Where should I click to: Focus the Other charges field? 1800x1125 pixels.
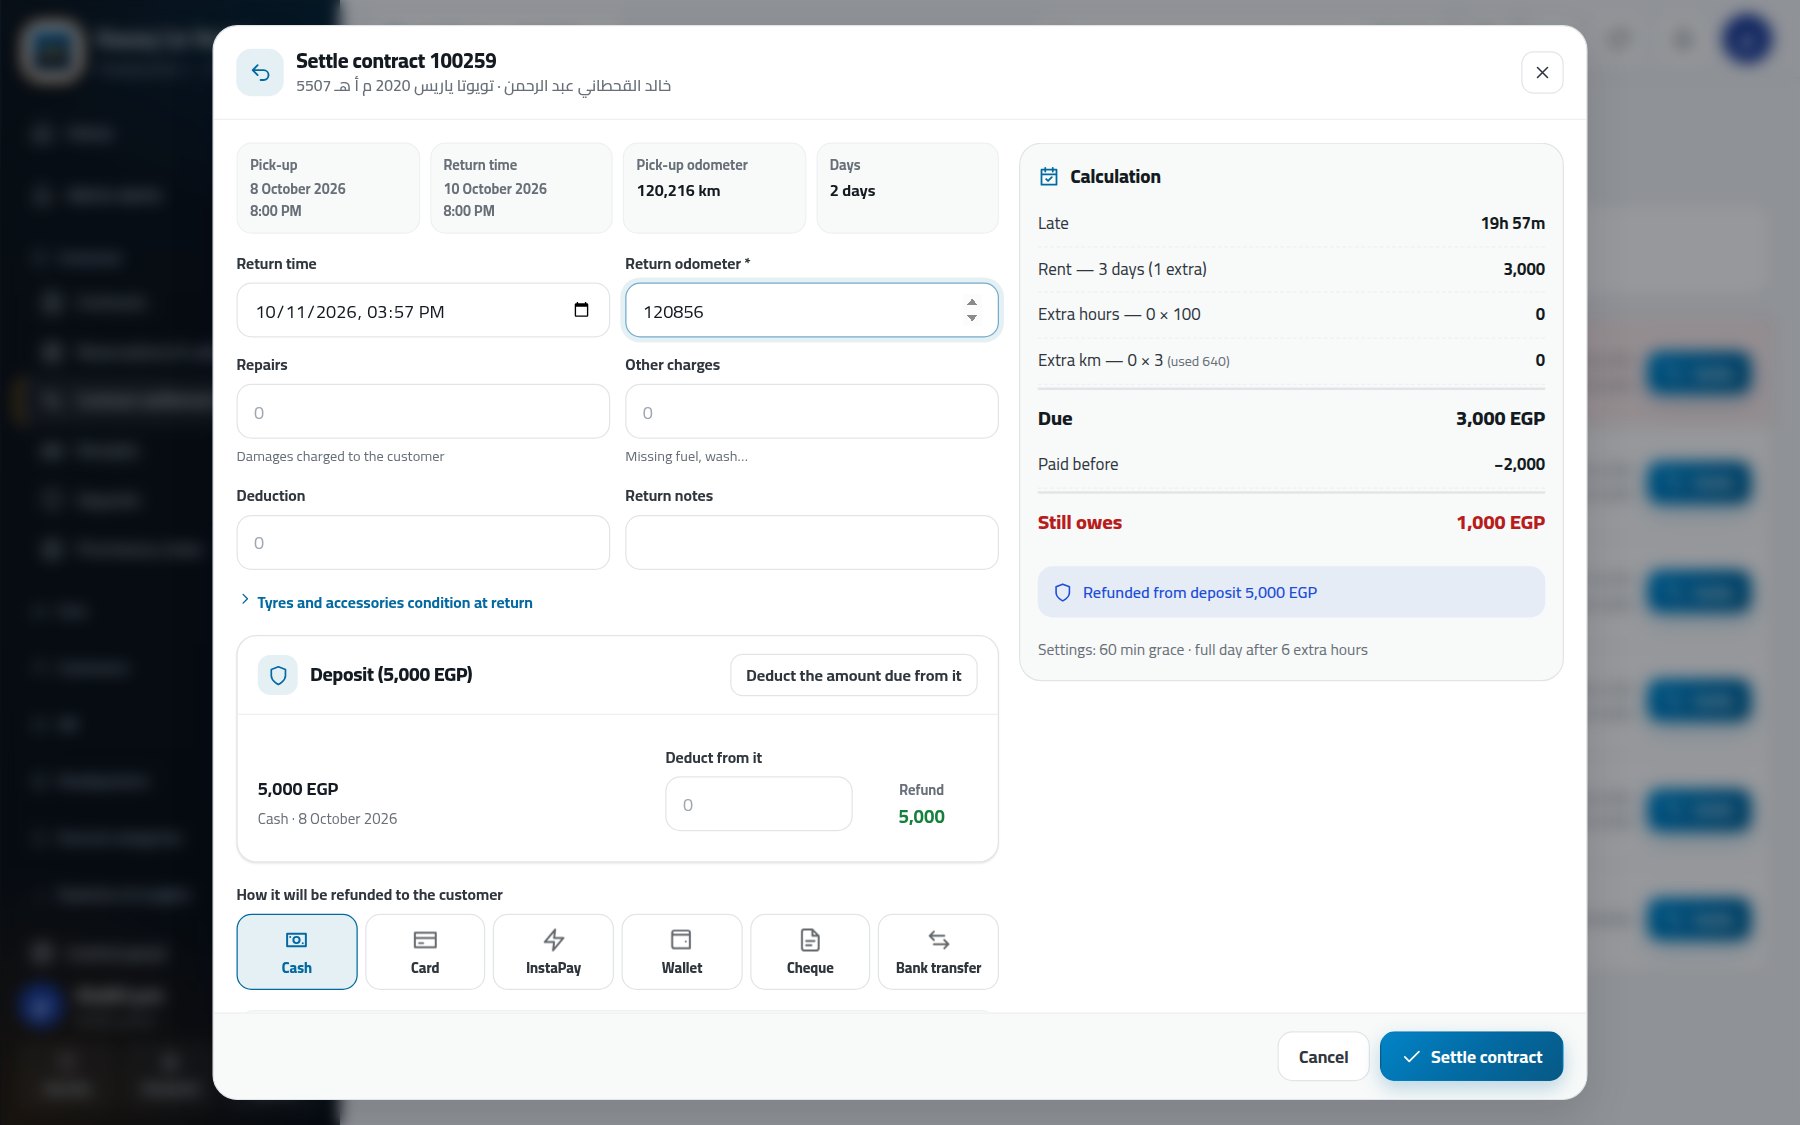(811, 412)
